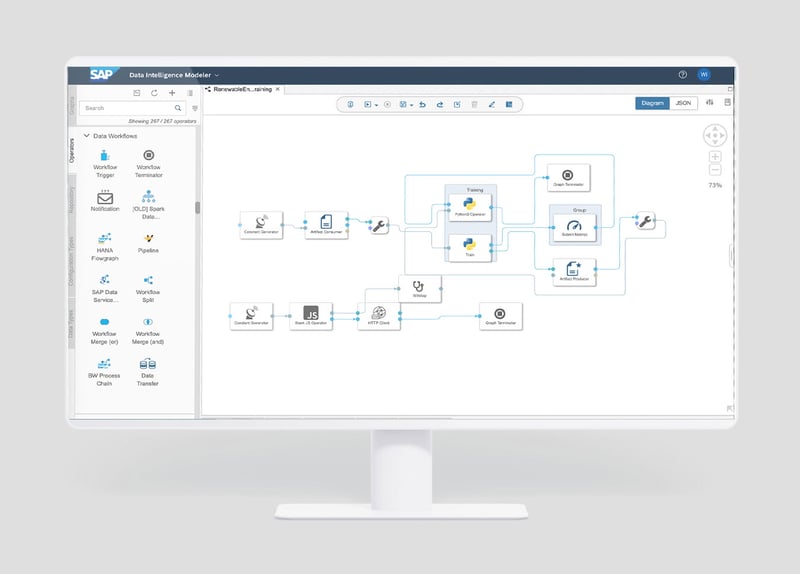Image resolution: width=800 pixels, height=574 pixels.
Task: Click the Showing 267 / 267 operators text
Action: tap(162, 121)
